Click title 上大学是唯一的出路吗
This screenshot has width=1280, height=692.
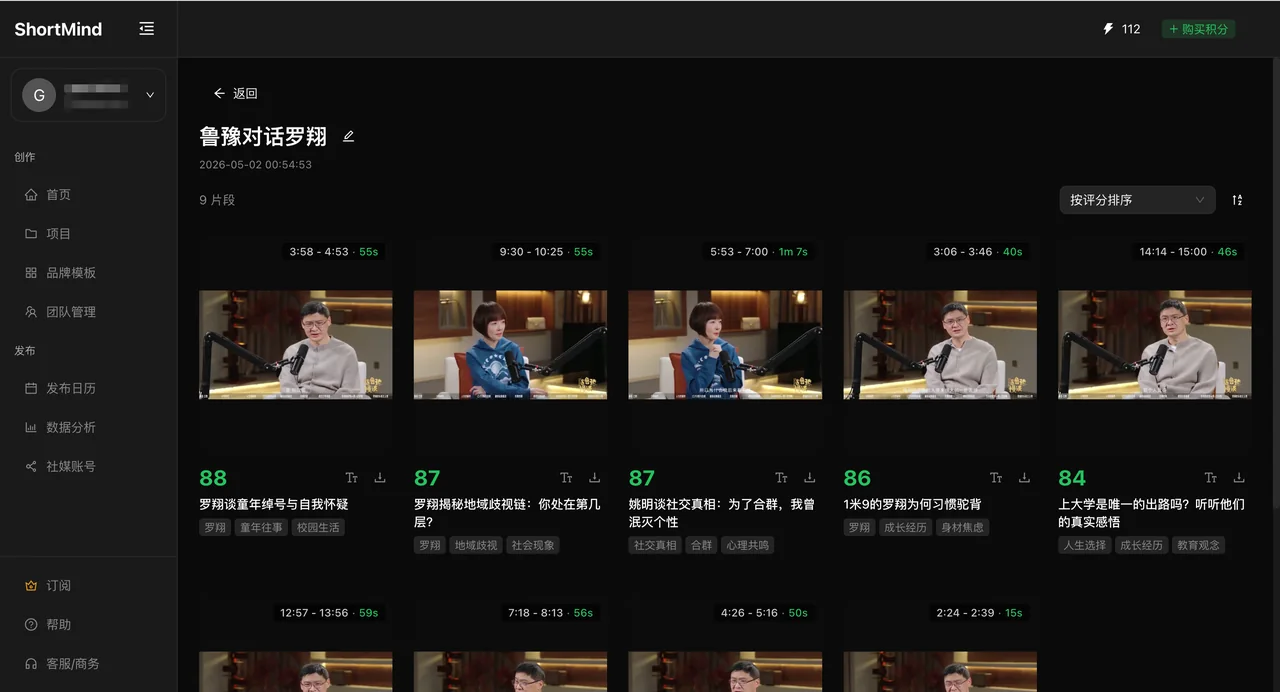pos(1151,513)
